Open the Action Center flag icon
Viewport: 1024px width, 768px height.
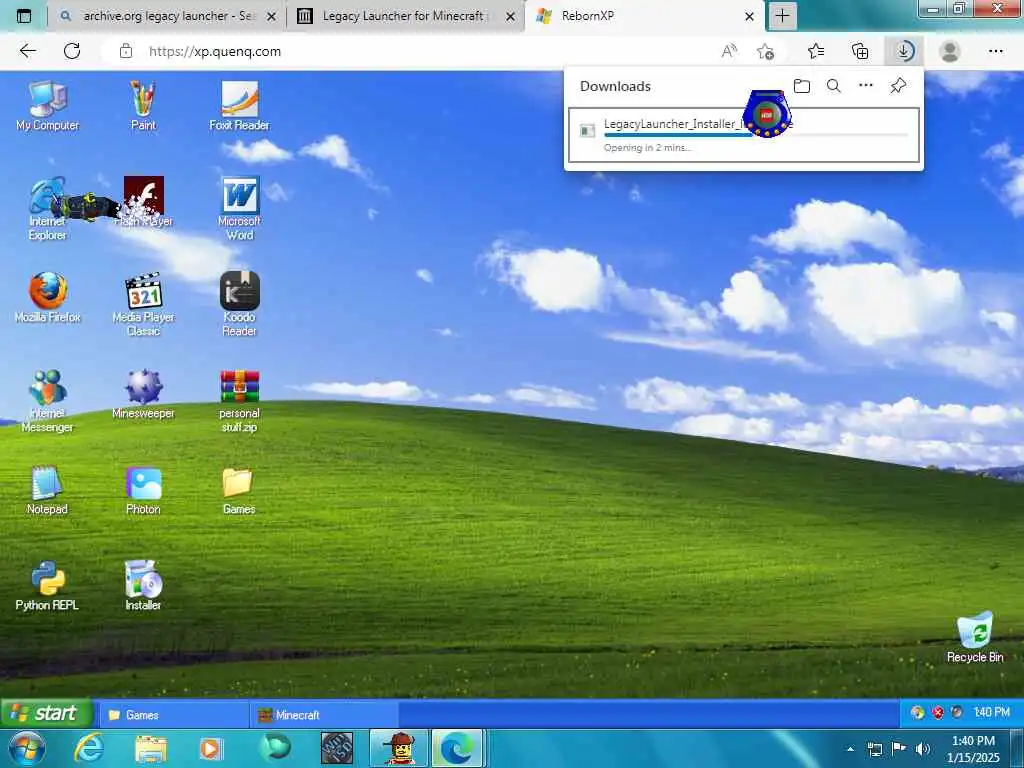pyautogui.click(x=899, y=749)
